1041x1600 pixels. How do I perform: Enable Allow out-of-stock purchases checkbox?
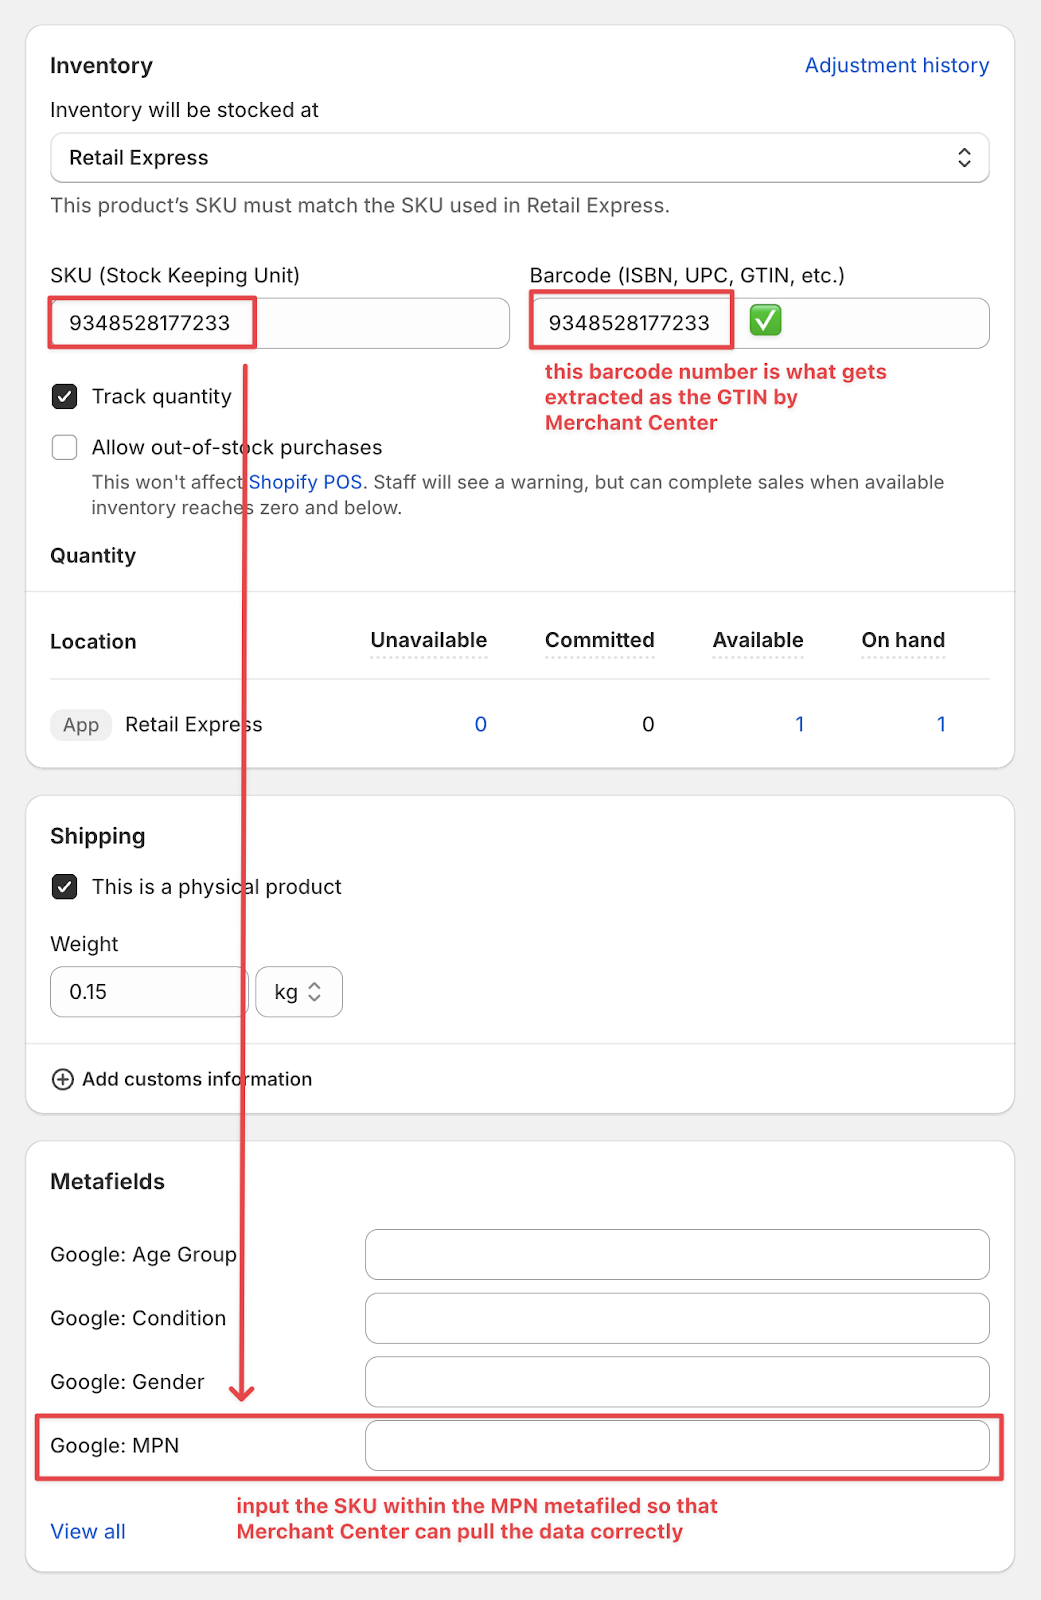click(65, 448)
